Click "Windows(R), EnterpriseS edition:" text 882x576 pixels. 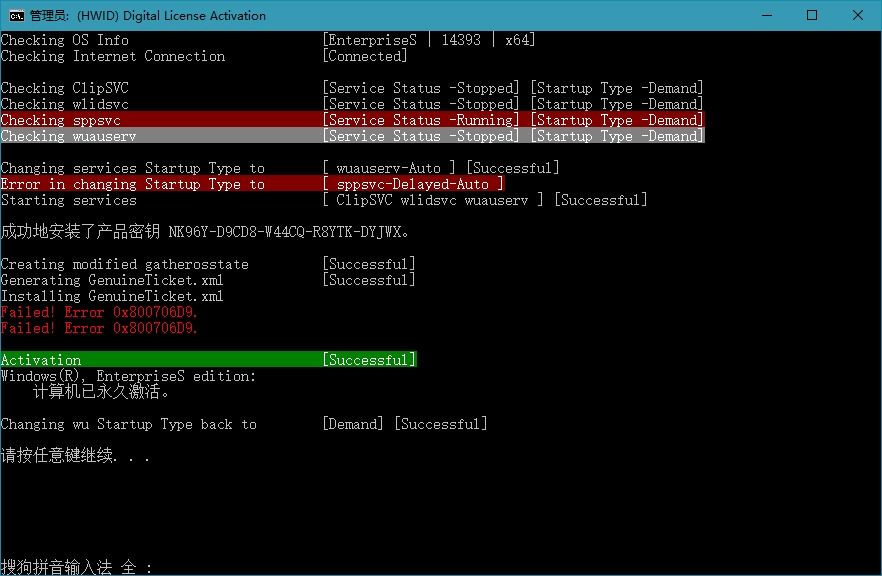tap(128, 376)
